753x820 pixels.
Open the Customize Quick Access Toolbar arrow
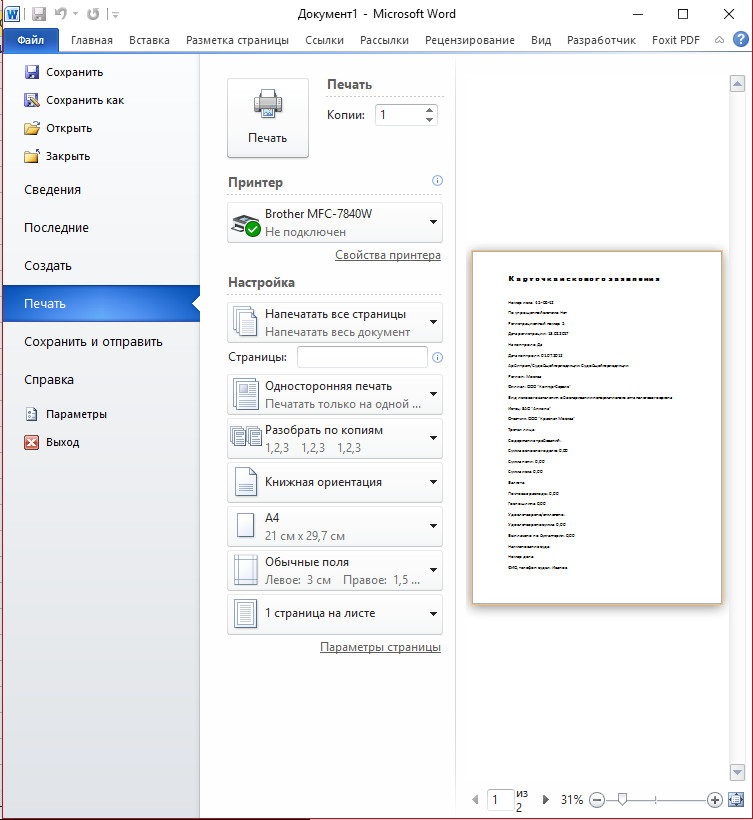click(x=116, y=15)
